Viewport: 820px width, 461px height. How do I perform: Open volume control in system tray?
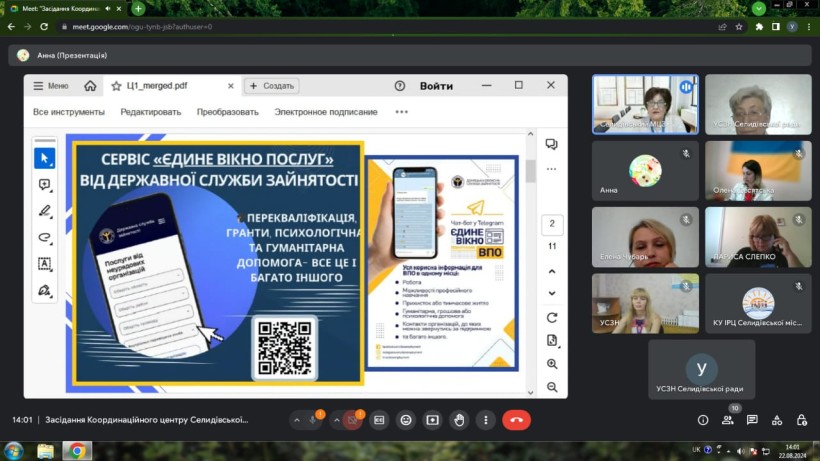point(740,451)
